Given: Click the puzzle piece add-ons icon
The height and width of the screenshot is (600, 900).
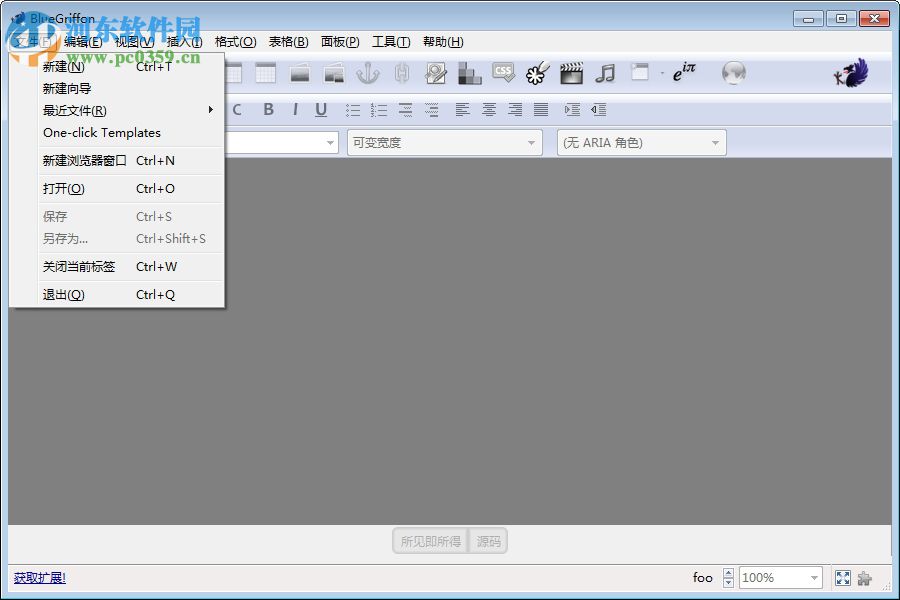Looking at the screenshot, I should (x=864, y=578).
